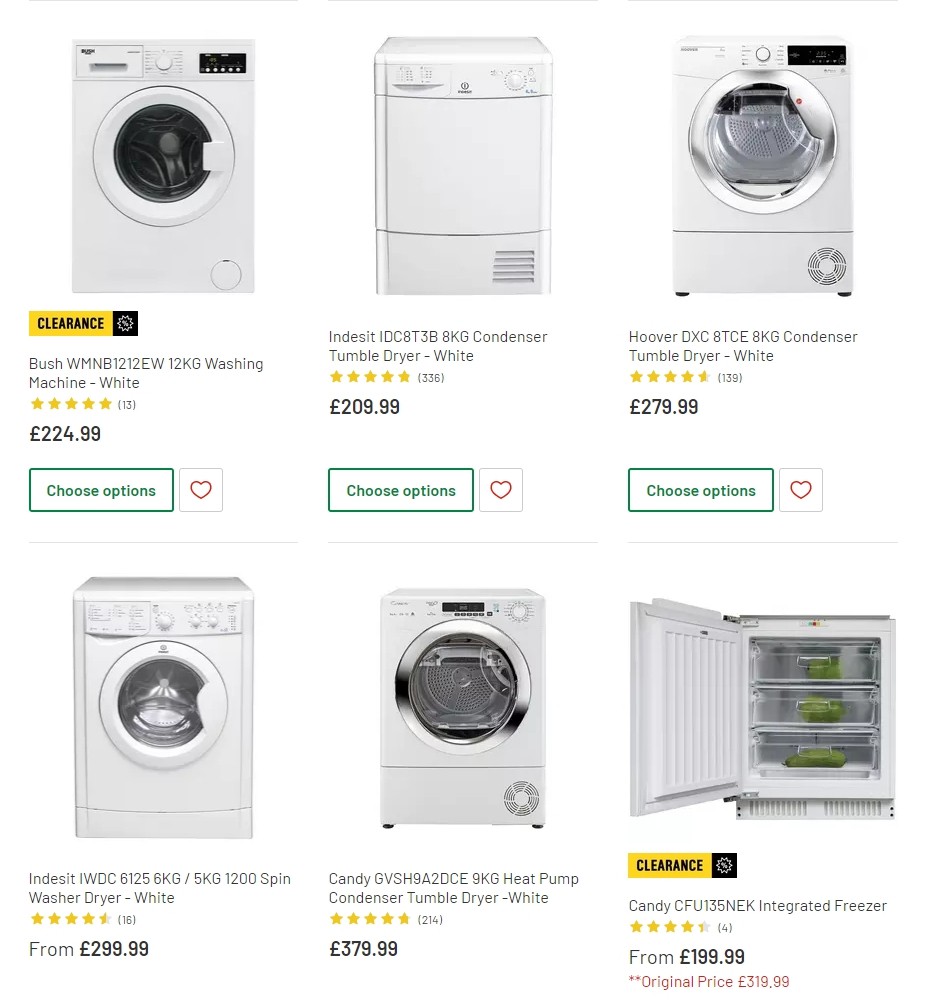The image size is (931, 1002).
Task: Select the snowflake icon on Bush clearance badge
Action: point(126,322)
